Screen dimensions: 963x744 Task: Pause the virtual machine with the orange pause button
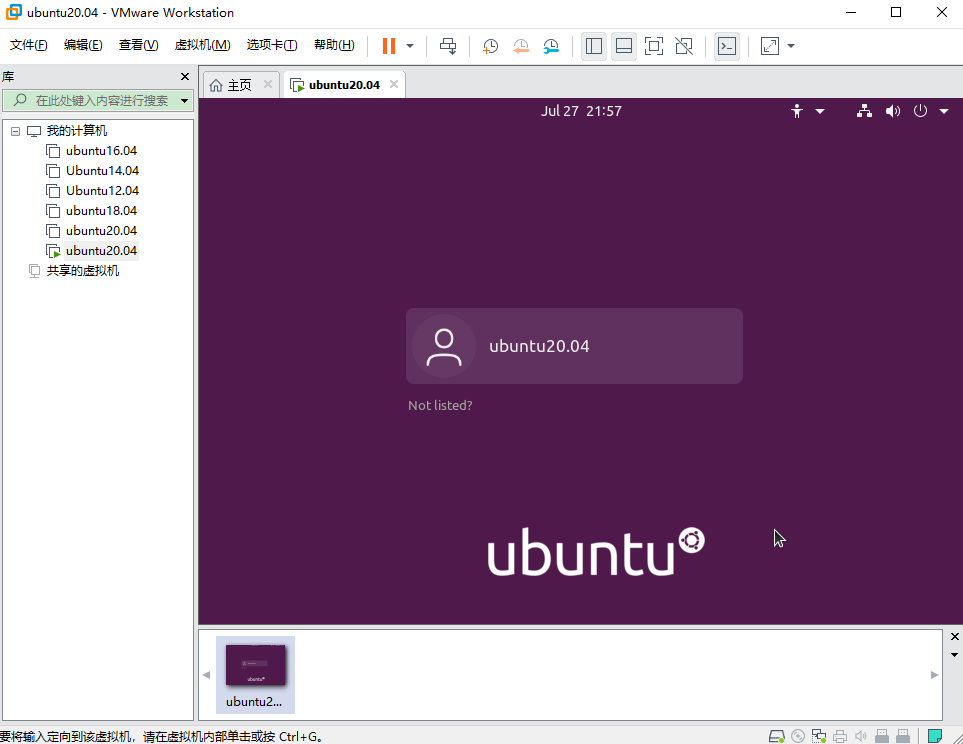click(x=389, y=46)
